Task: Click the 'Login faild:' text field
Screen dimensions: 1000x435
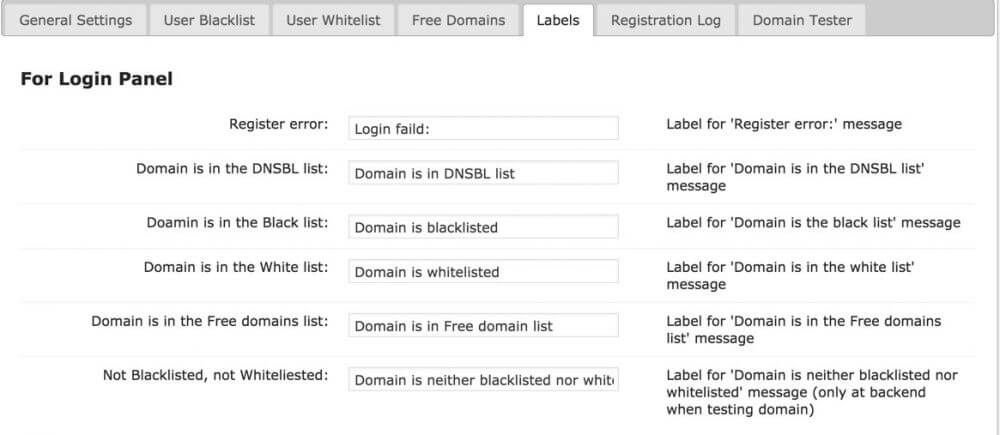Action: pyautogui.click(x=483, y=128)
